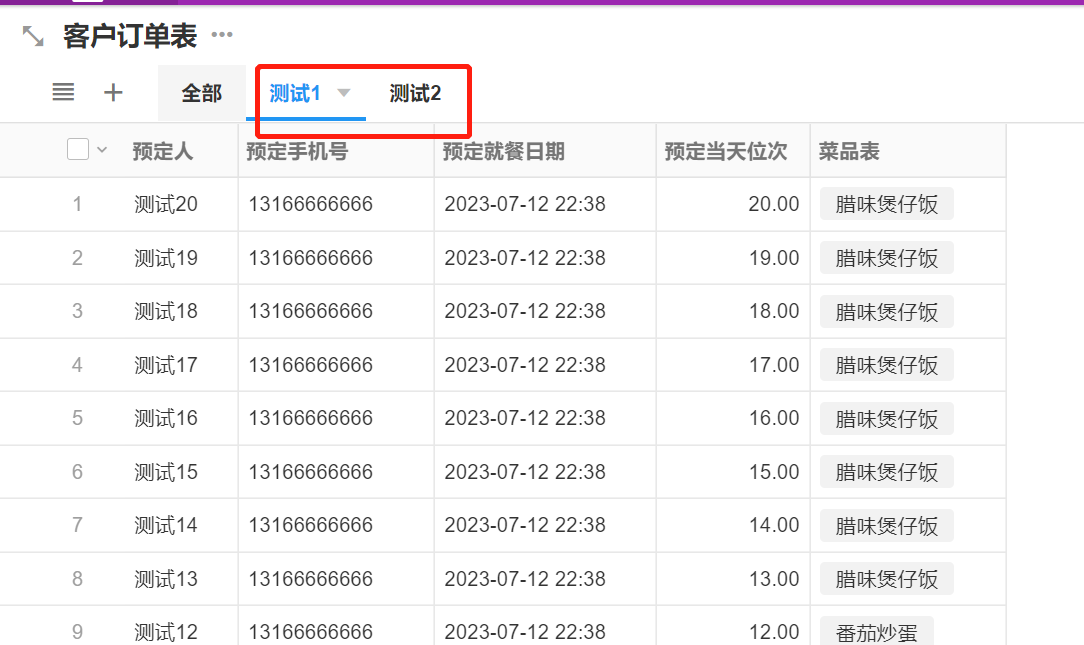Screen dimensions: 1084x645
Task: Click the 预定人 column header
Action: click(162, 151)
